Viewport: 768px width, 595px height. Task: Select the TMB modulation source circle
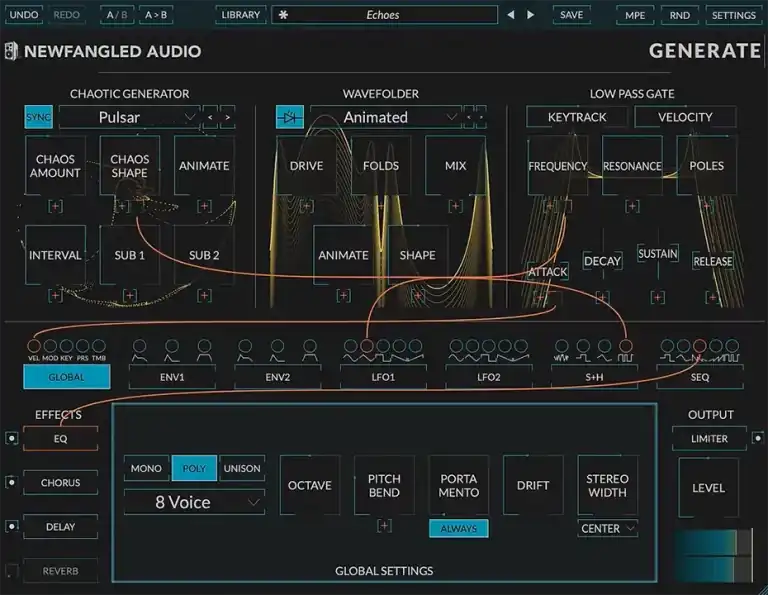[x=98, y=346]
